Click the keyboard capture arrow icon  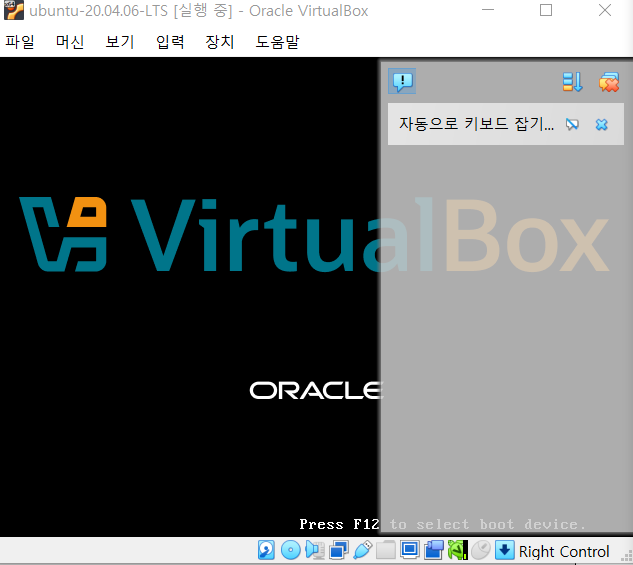(x=505, y=550)
